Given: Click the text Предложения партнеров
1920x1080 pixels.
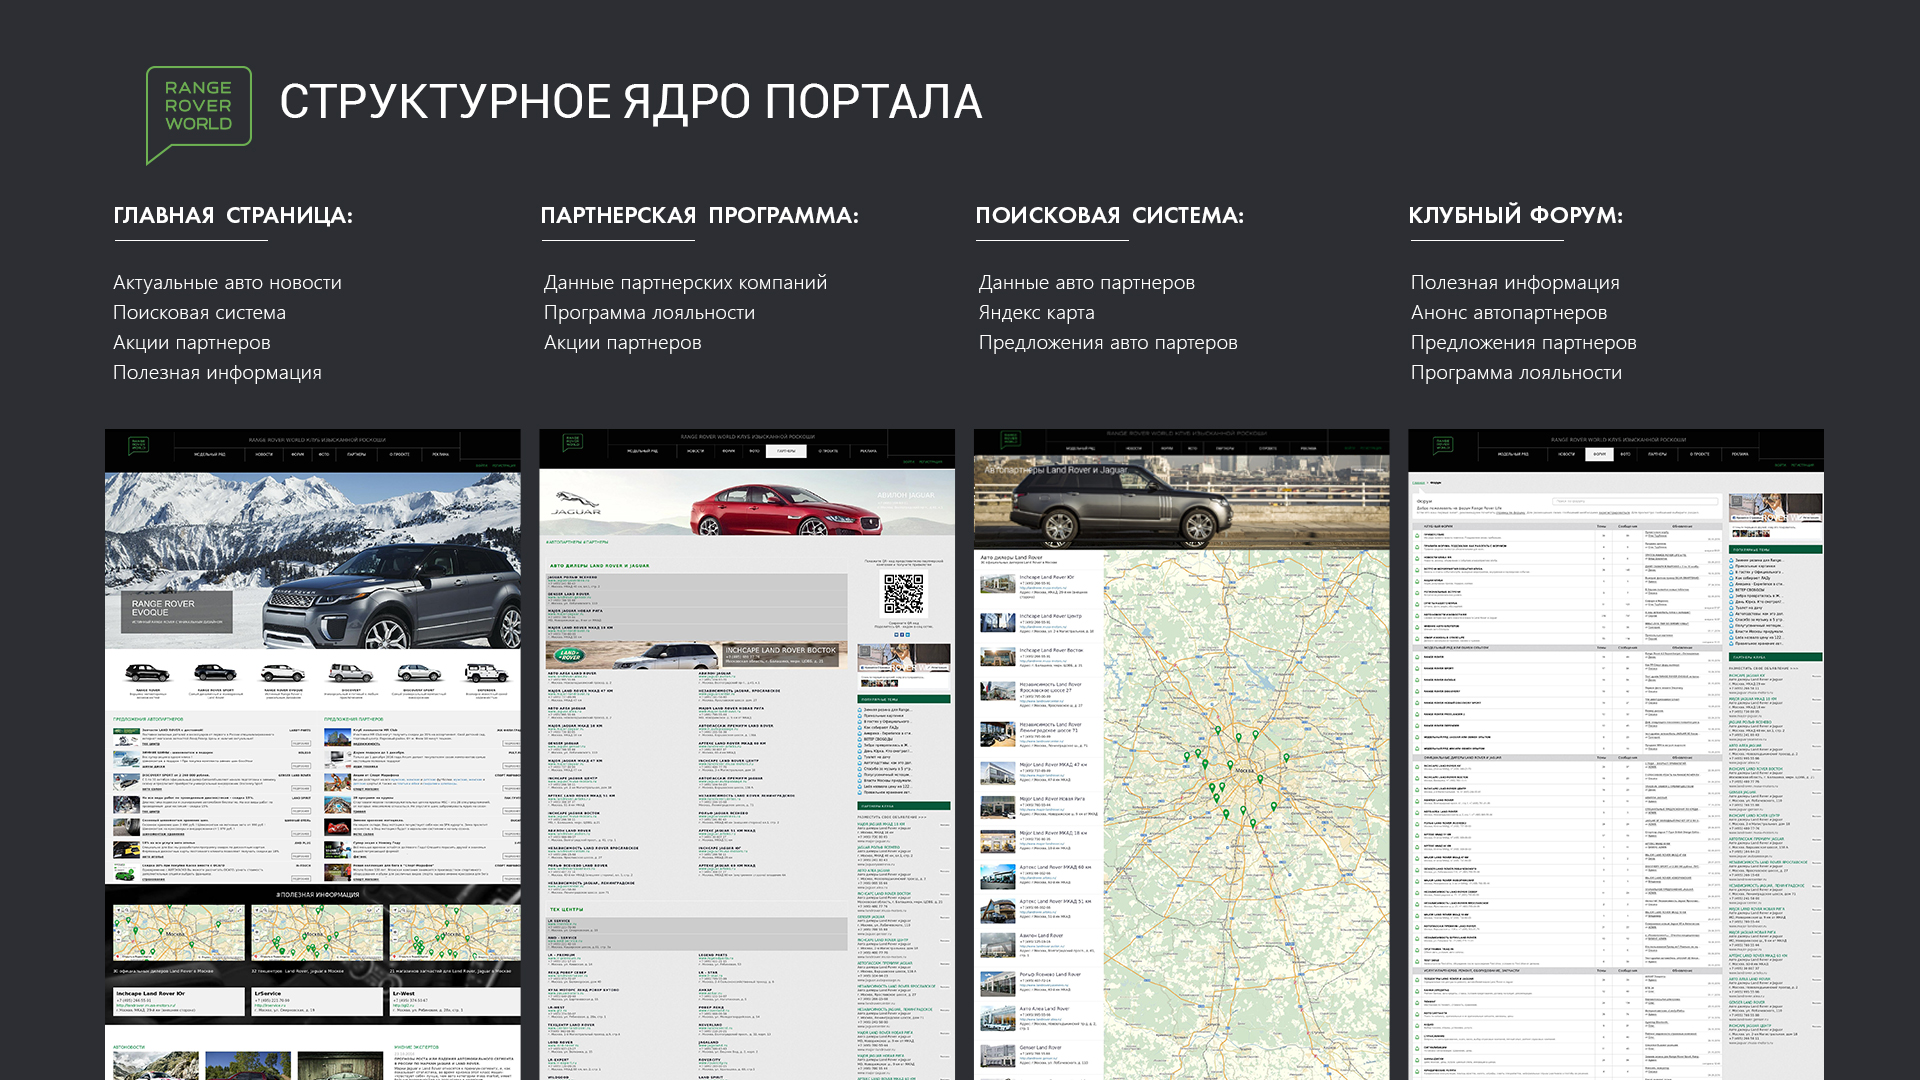Looking at the screenshot, I should (1523, 343).
